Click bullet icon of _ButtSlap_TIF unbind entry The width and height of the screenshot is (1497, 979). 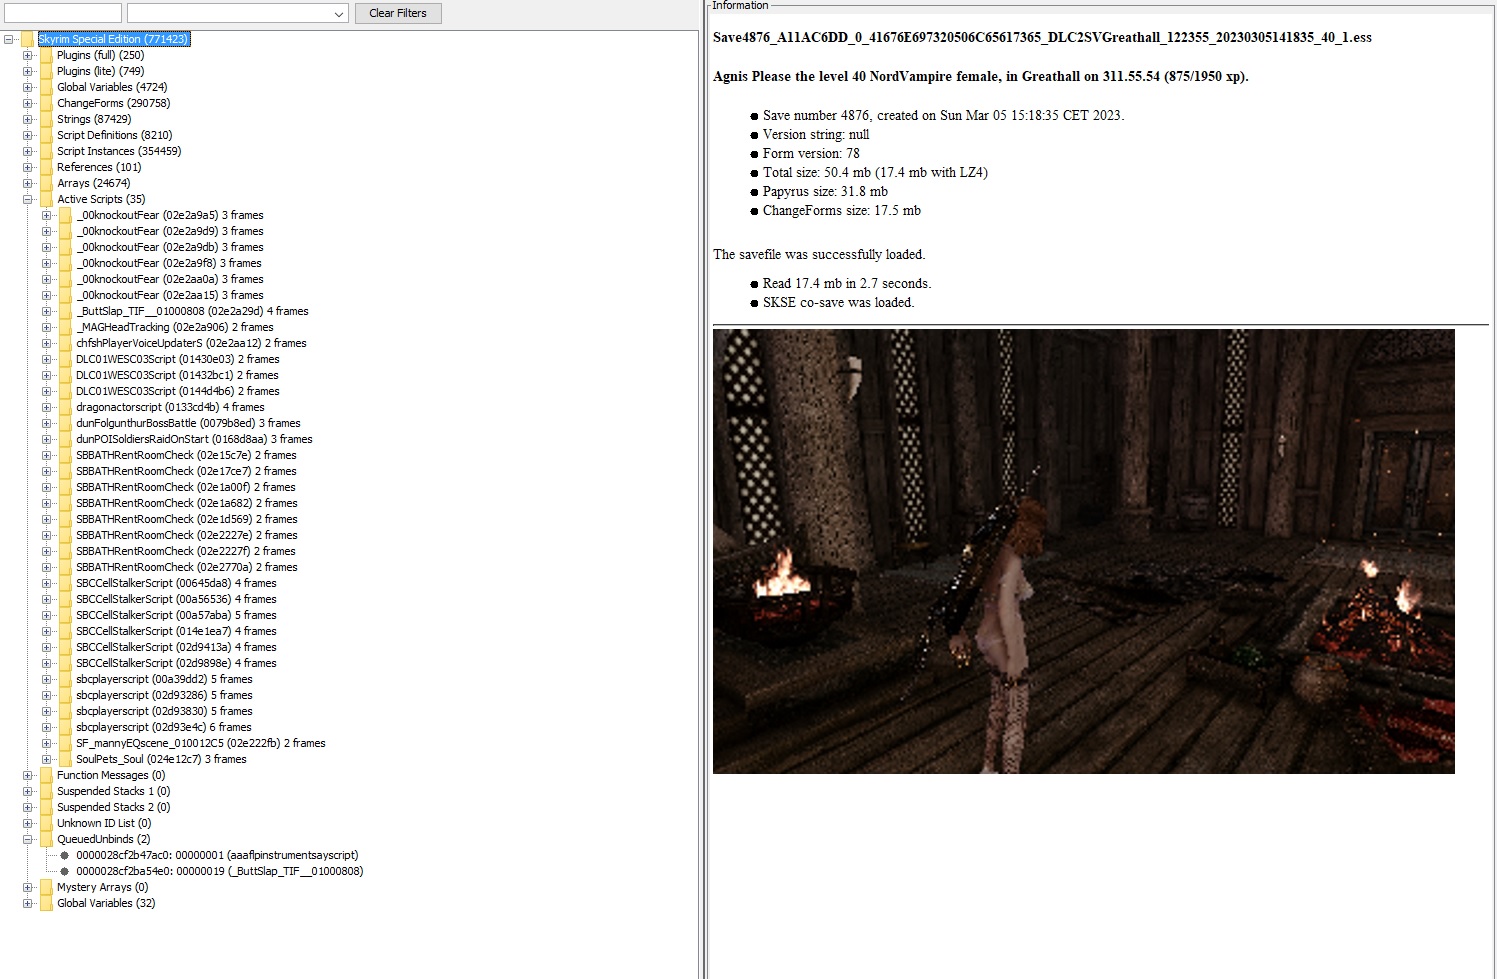pyautogui.click(x=65, y=871)
